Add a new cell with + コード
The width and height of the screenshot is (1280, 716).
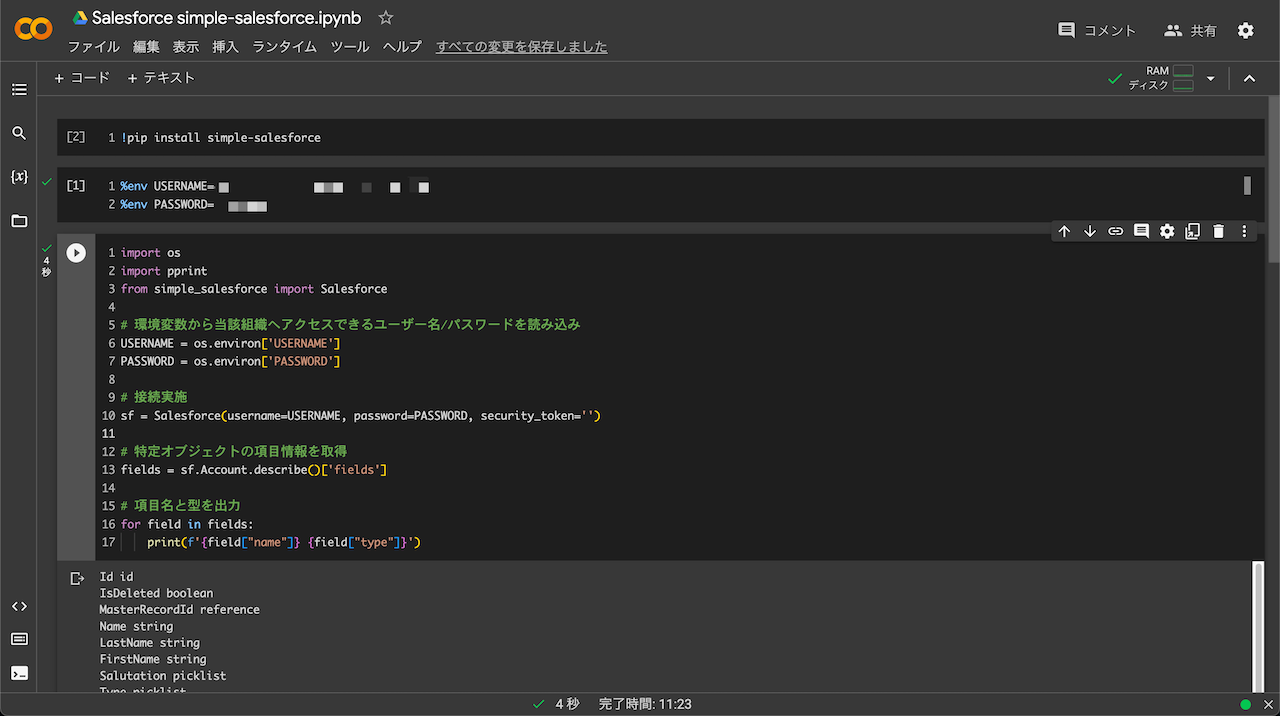tap(81, 77)
